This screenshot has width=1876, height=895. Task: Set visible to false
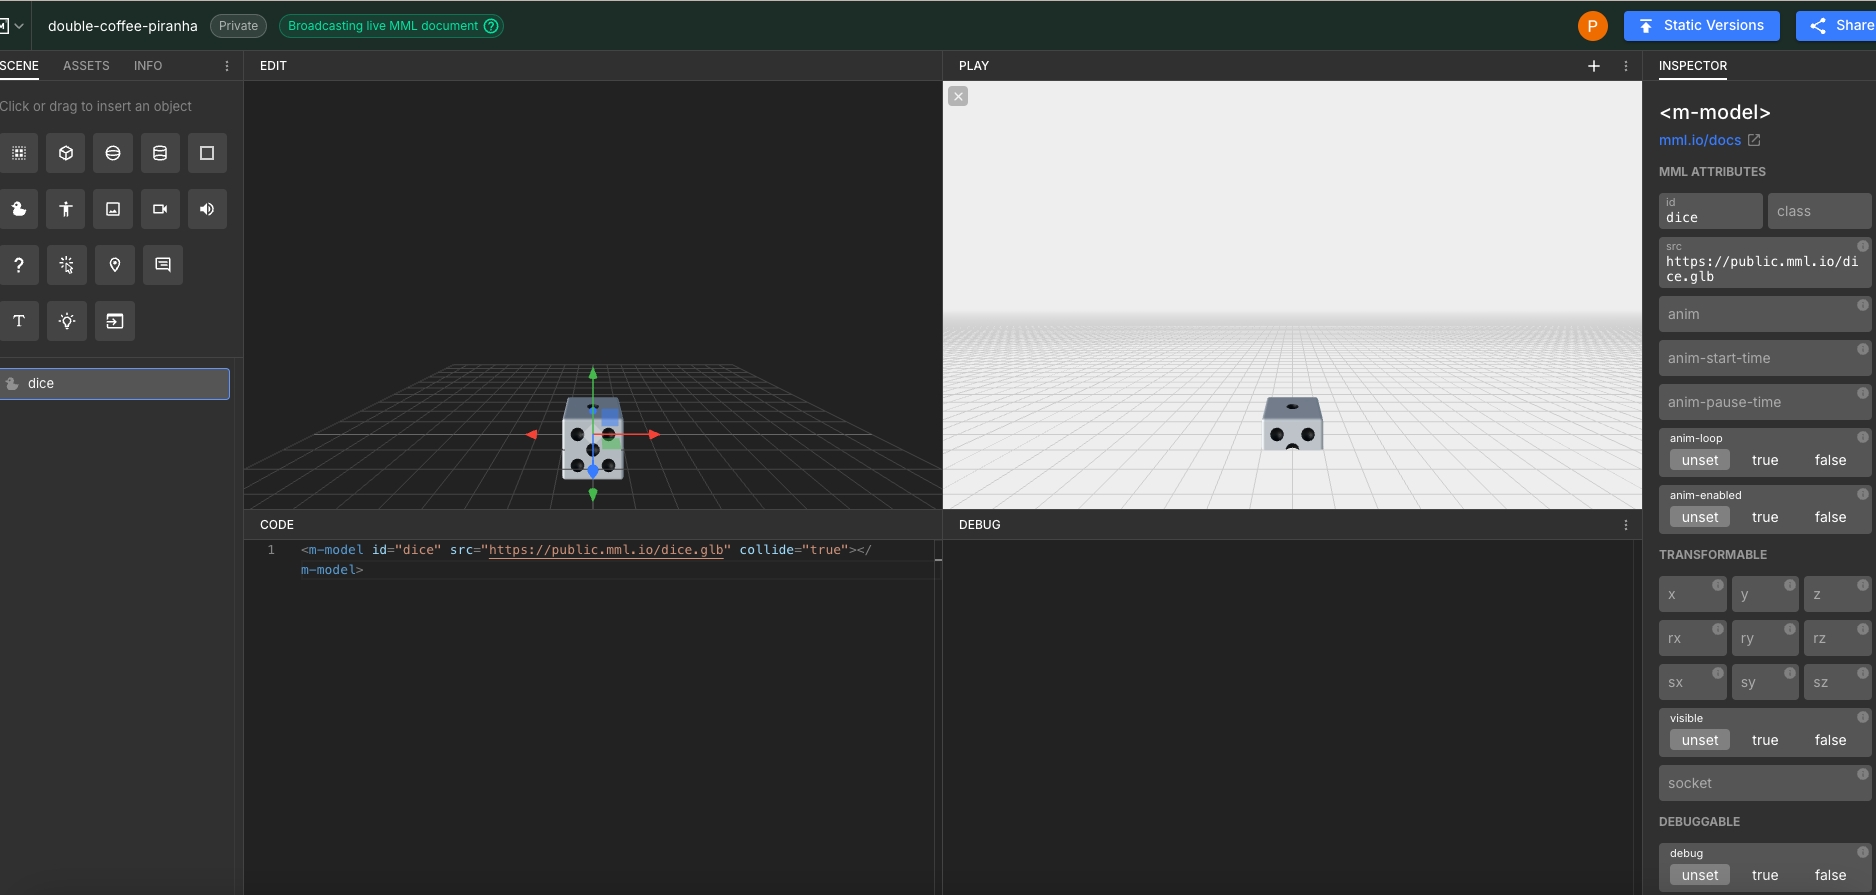pyautogui.click(x=1830, y=740)
